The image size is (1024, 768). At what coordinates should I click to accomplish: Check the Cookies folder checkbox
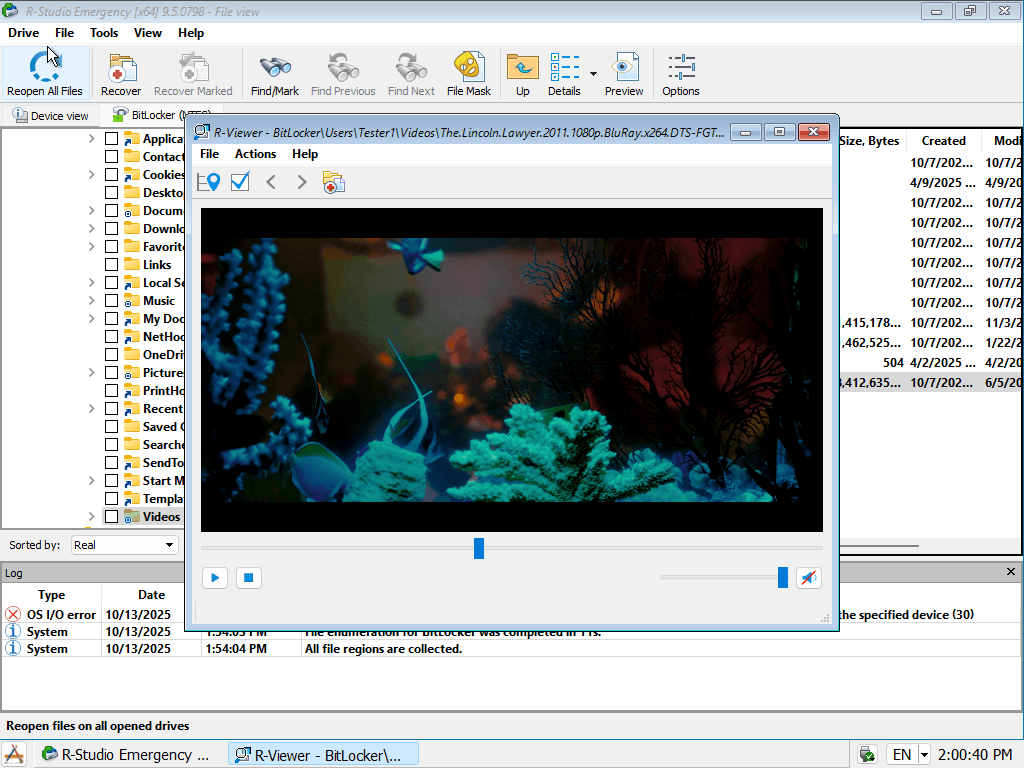[x=112, y=175]
